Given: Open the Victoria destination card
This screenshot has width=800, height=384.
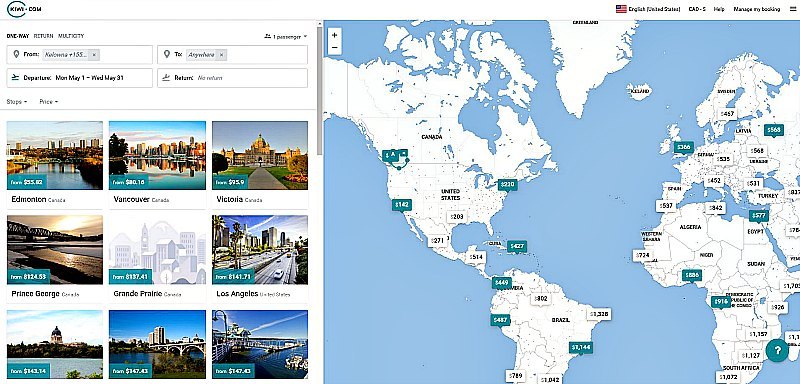Looking at the screenshot, I should pos(260,164).
